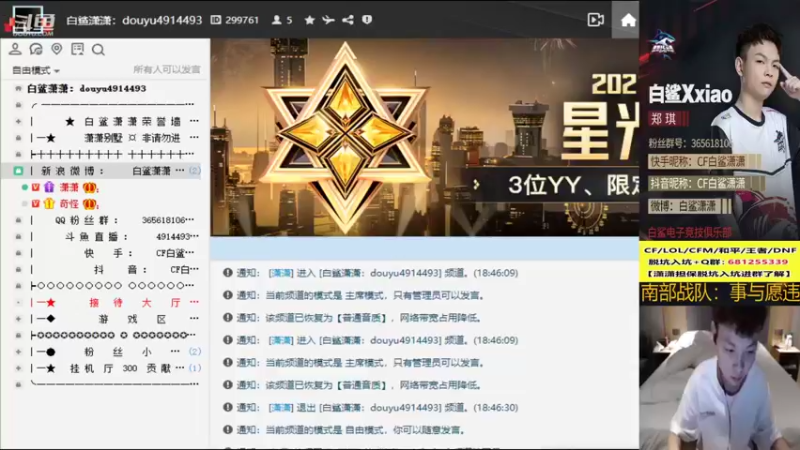Screen dimensions: 800x450
Task: Open the chat bubble icon in sidebar toolbar
Action: 36,49
